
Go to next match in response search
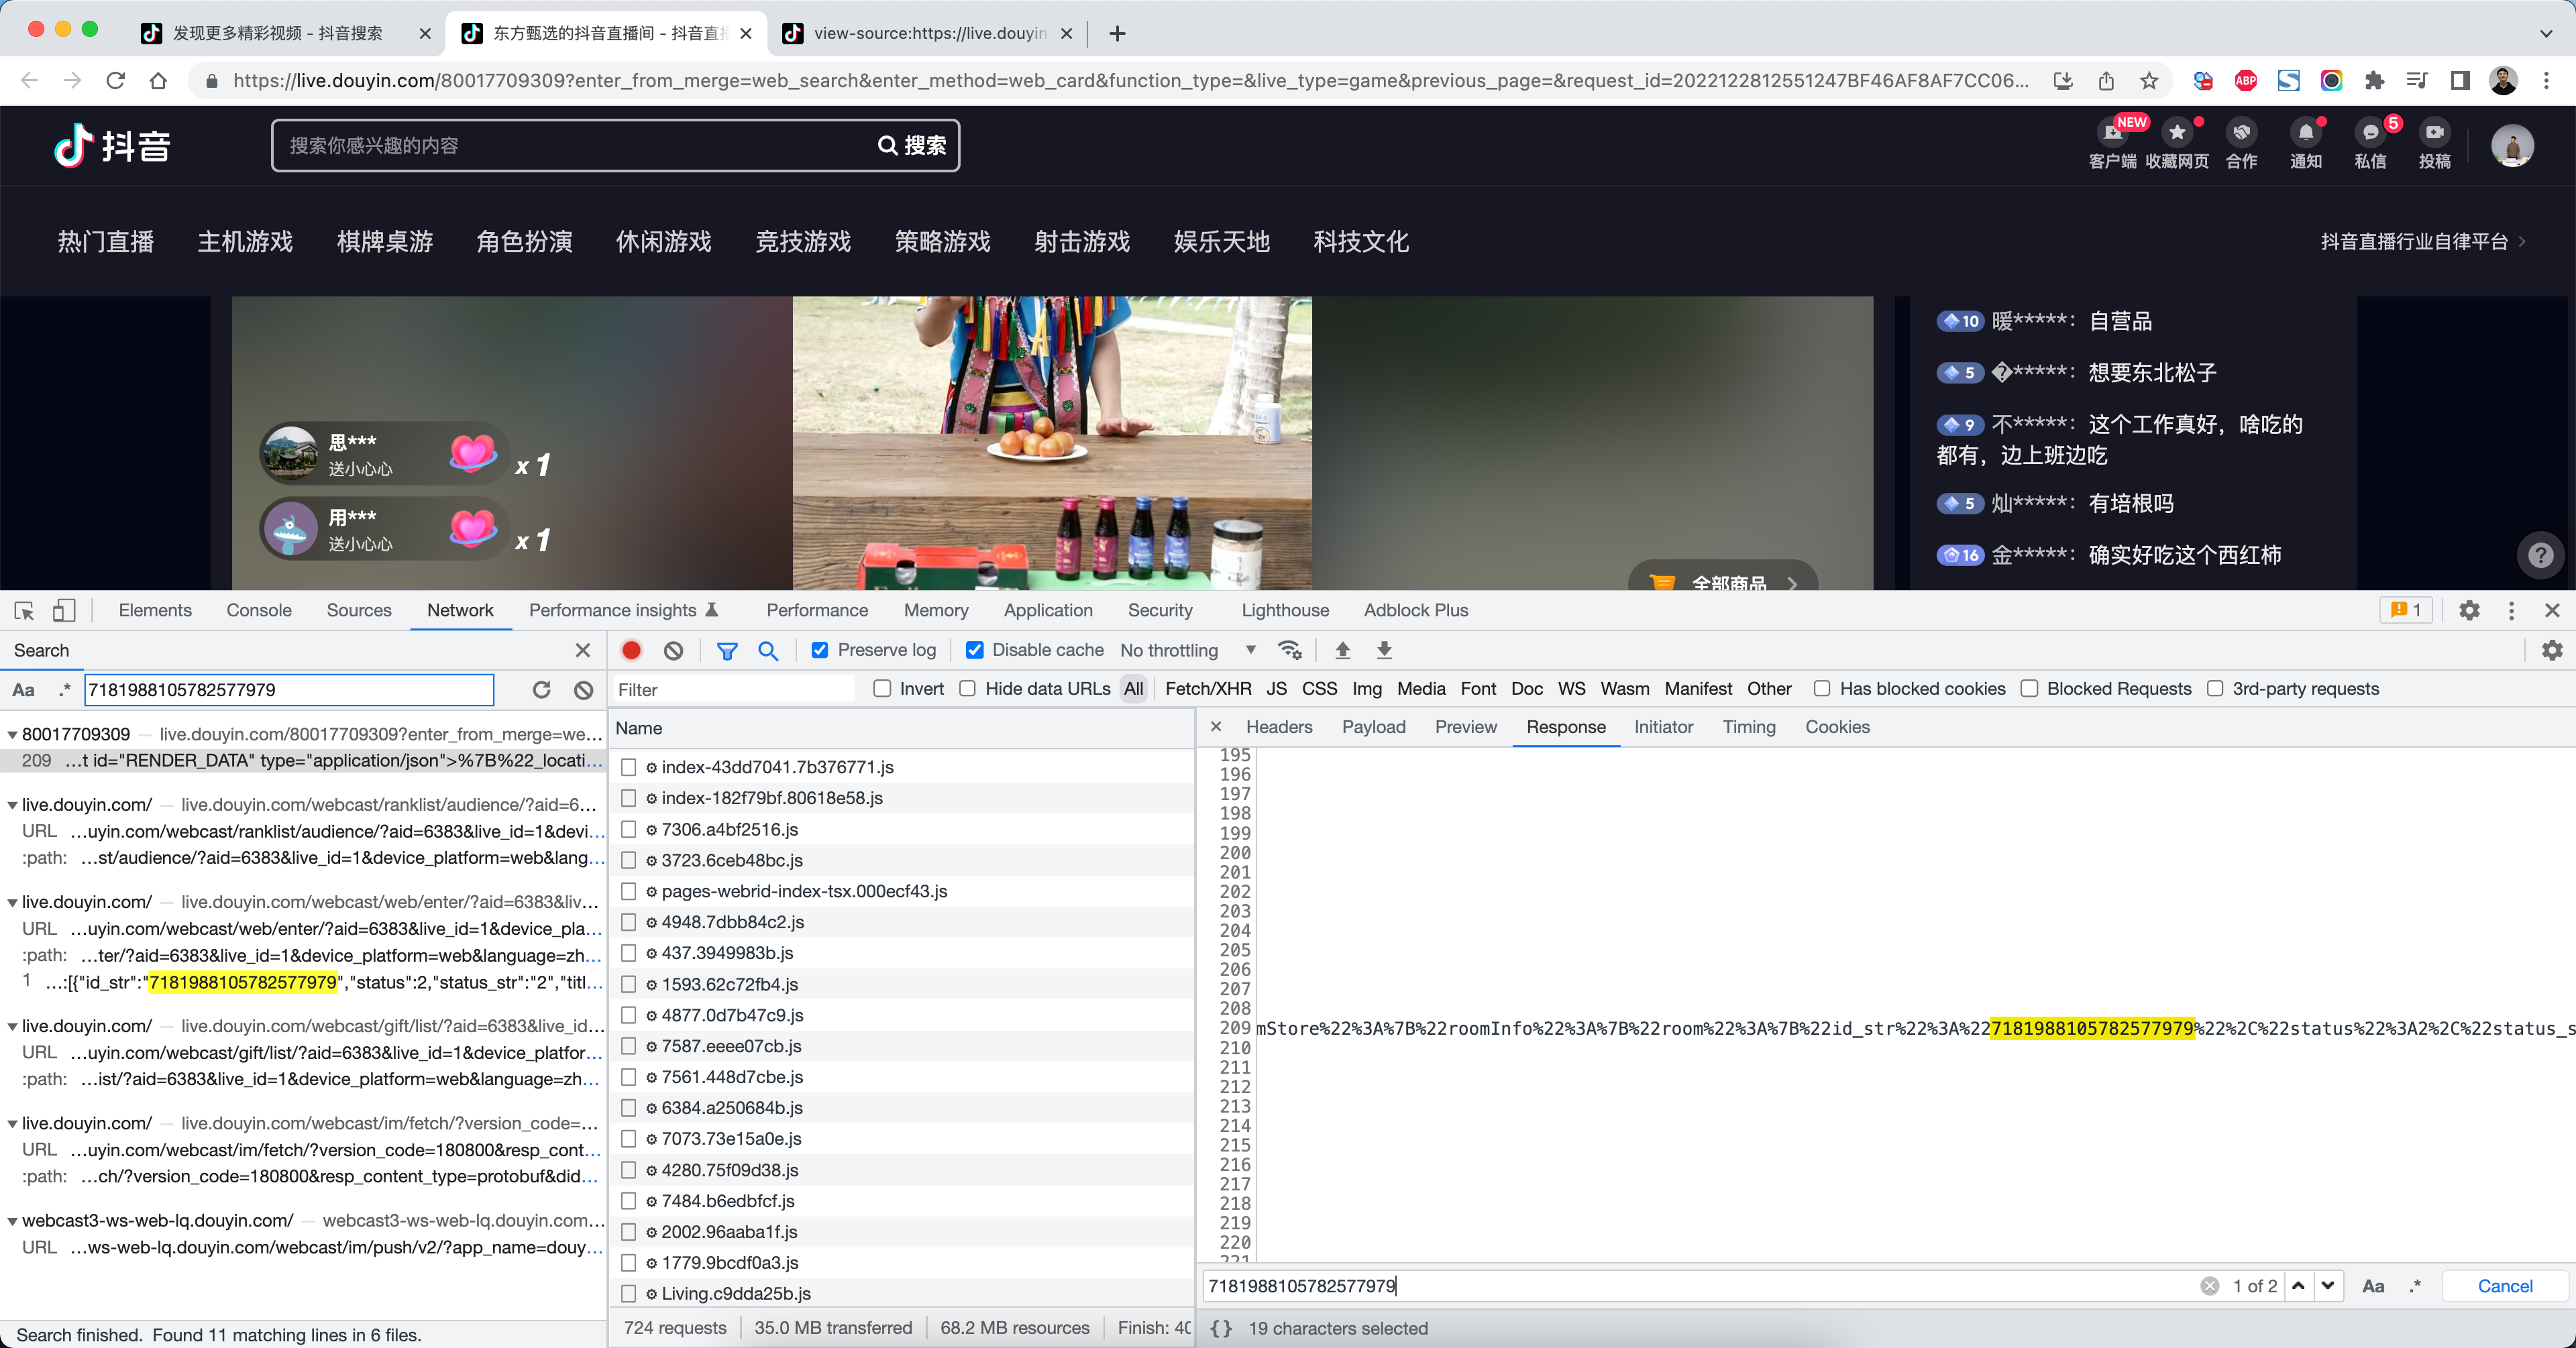click(x=2328, y=1286)
